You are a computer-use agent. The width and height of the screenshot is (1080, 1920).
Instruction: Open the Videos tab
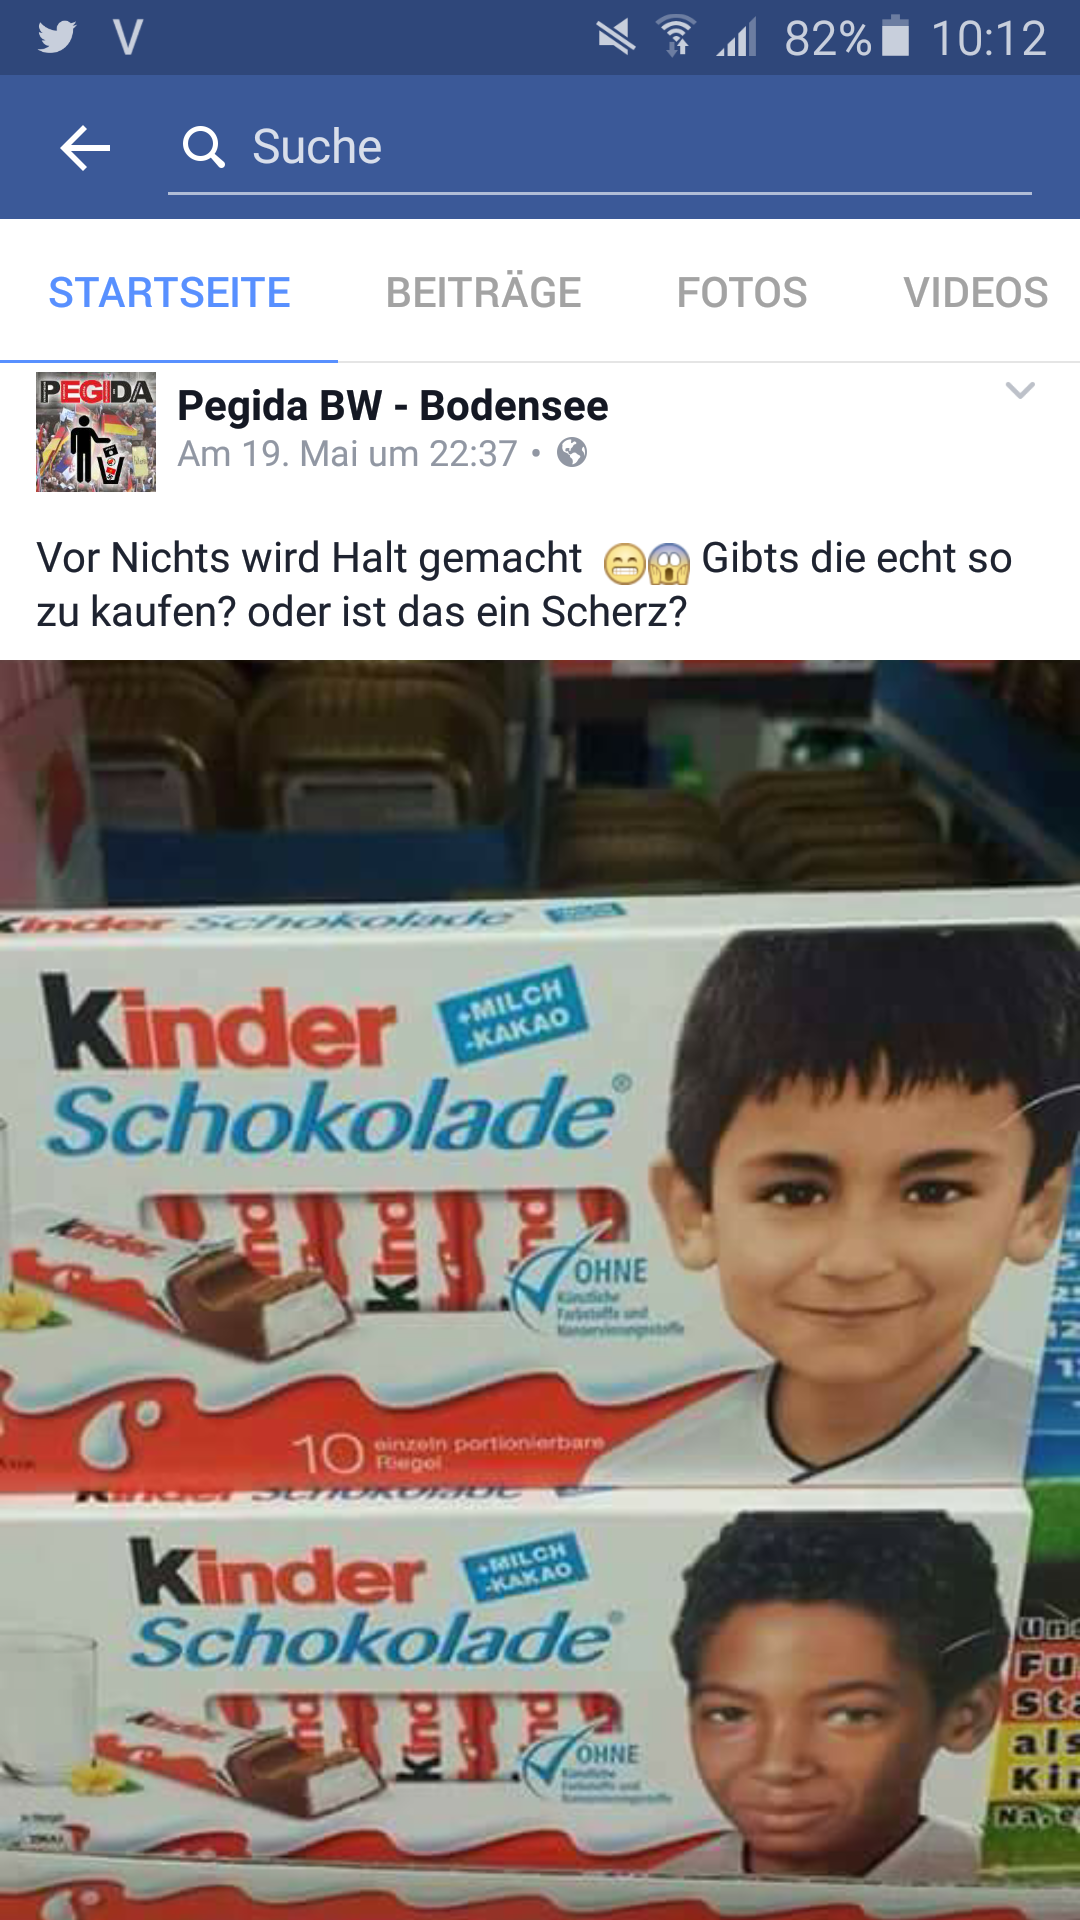[x=976, y=293]
